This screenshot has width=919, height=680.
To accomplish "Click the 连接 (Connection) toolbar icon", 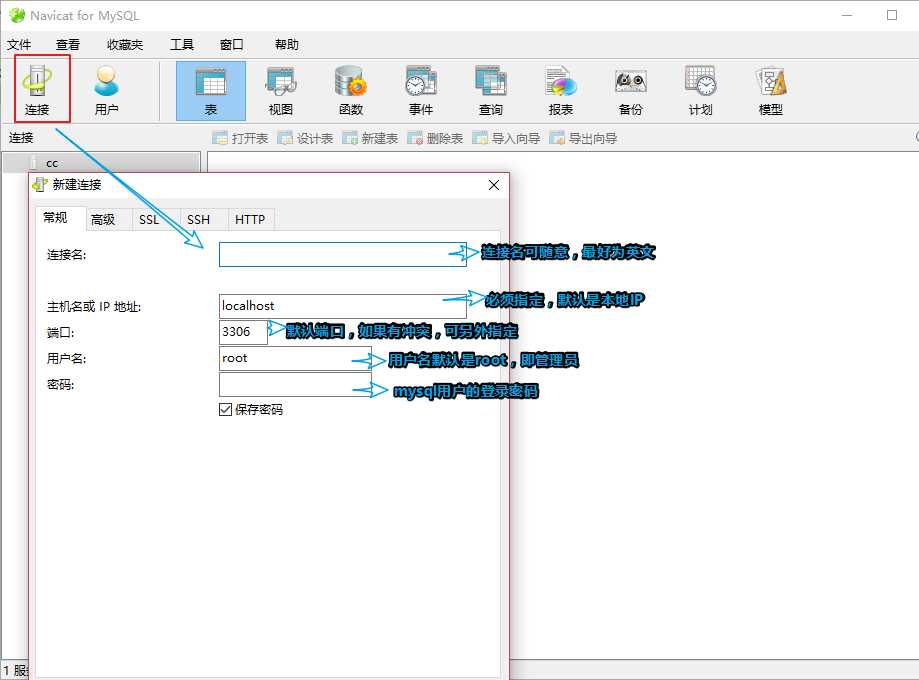I will coord(38,90).
